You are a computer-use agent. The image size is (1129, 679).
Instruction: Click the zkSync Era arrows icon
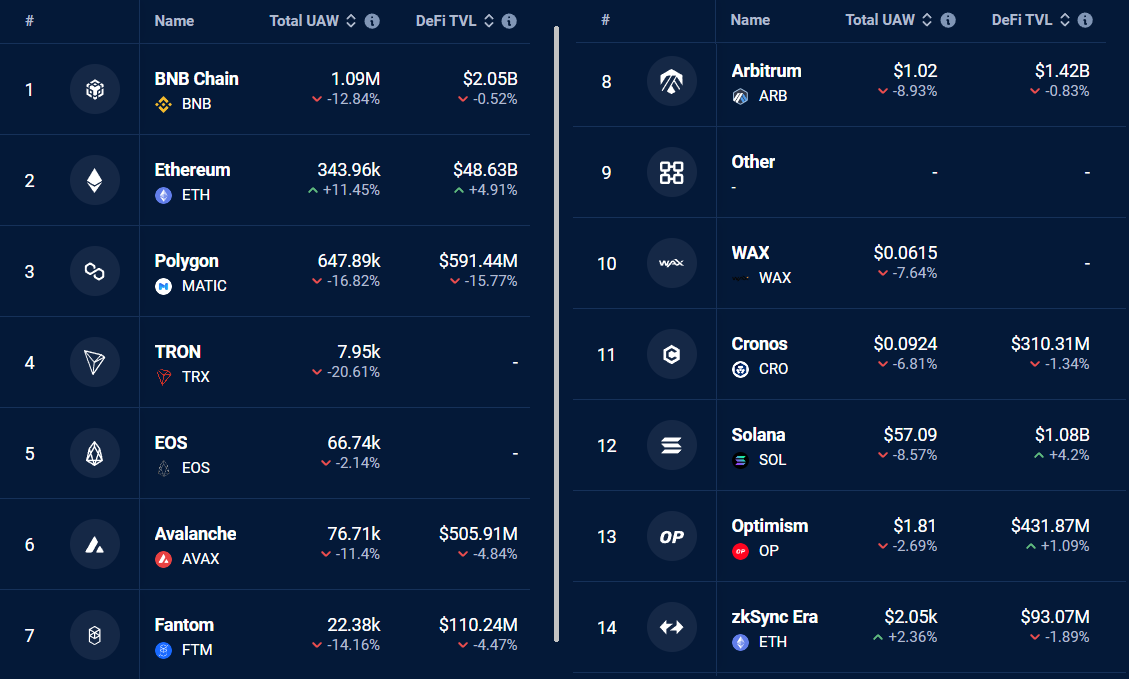(x=672, y=627)
